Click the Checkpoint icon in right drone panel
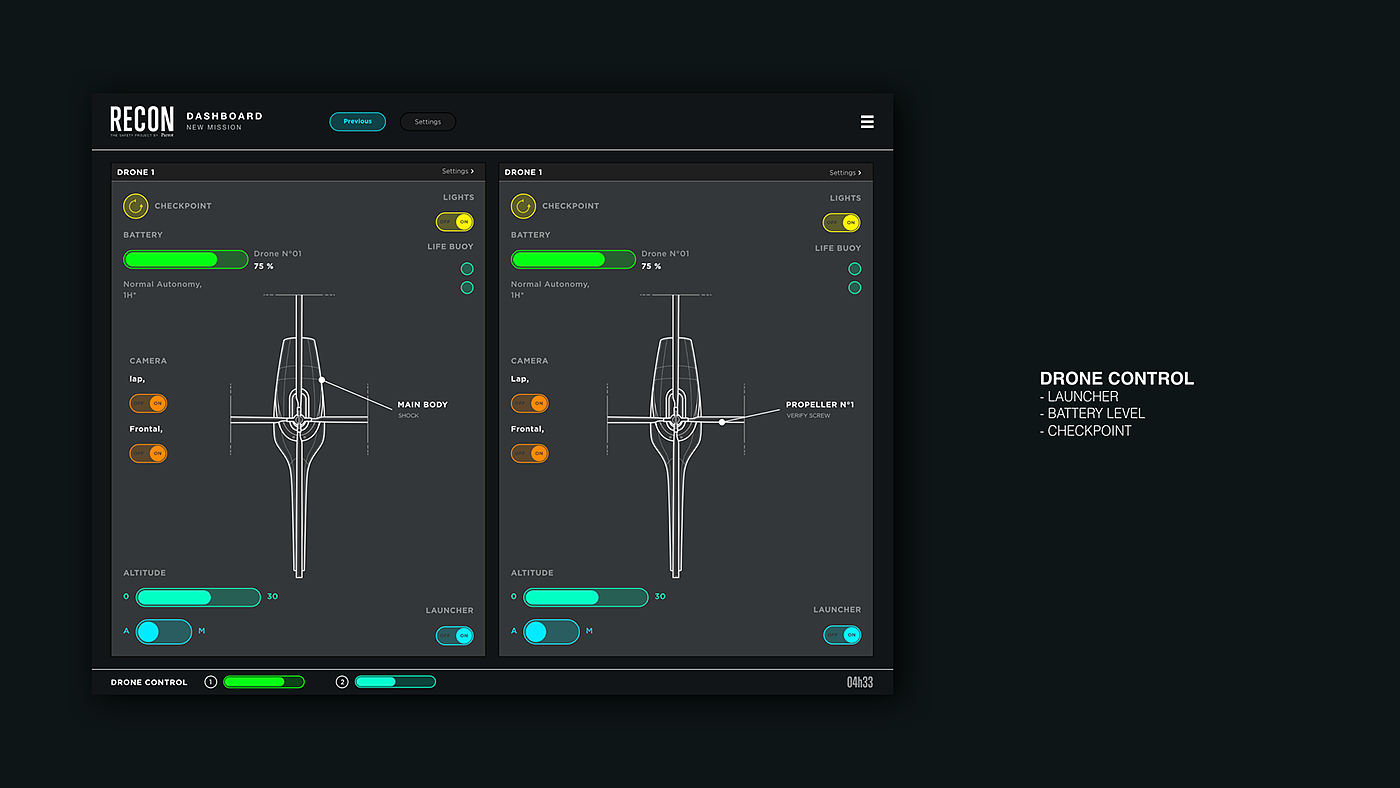The height and width of the screenshot is (788, 1400). (523, 206)
